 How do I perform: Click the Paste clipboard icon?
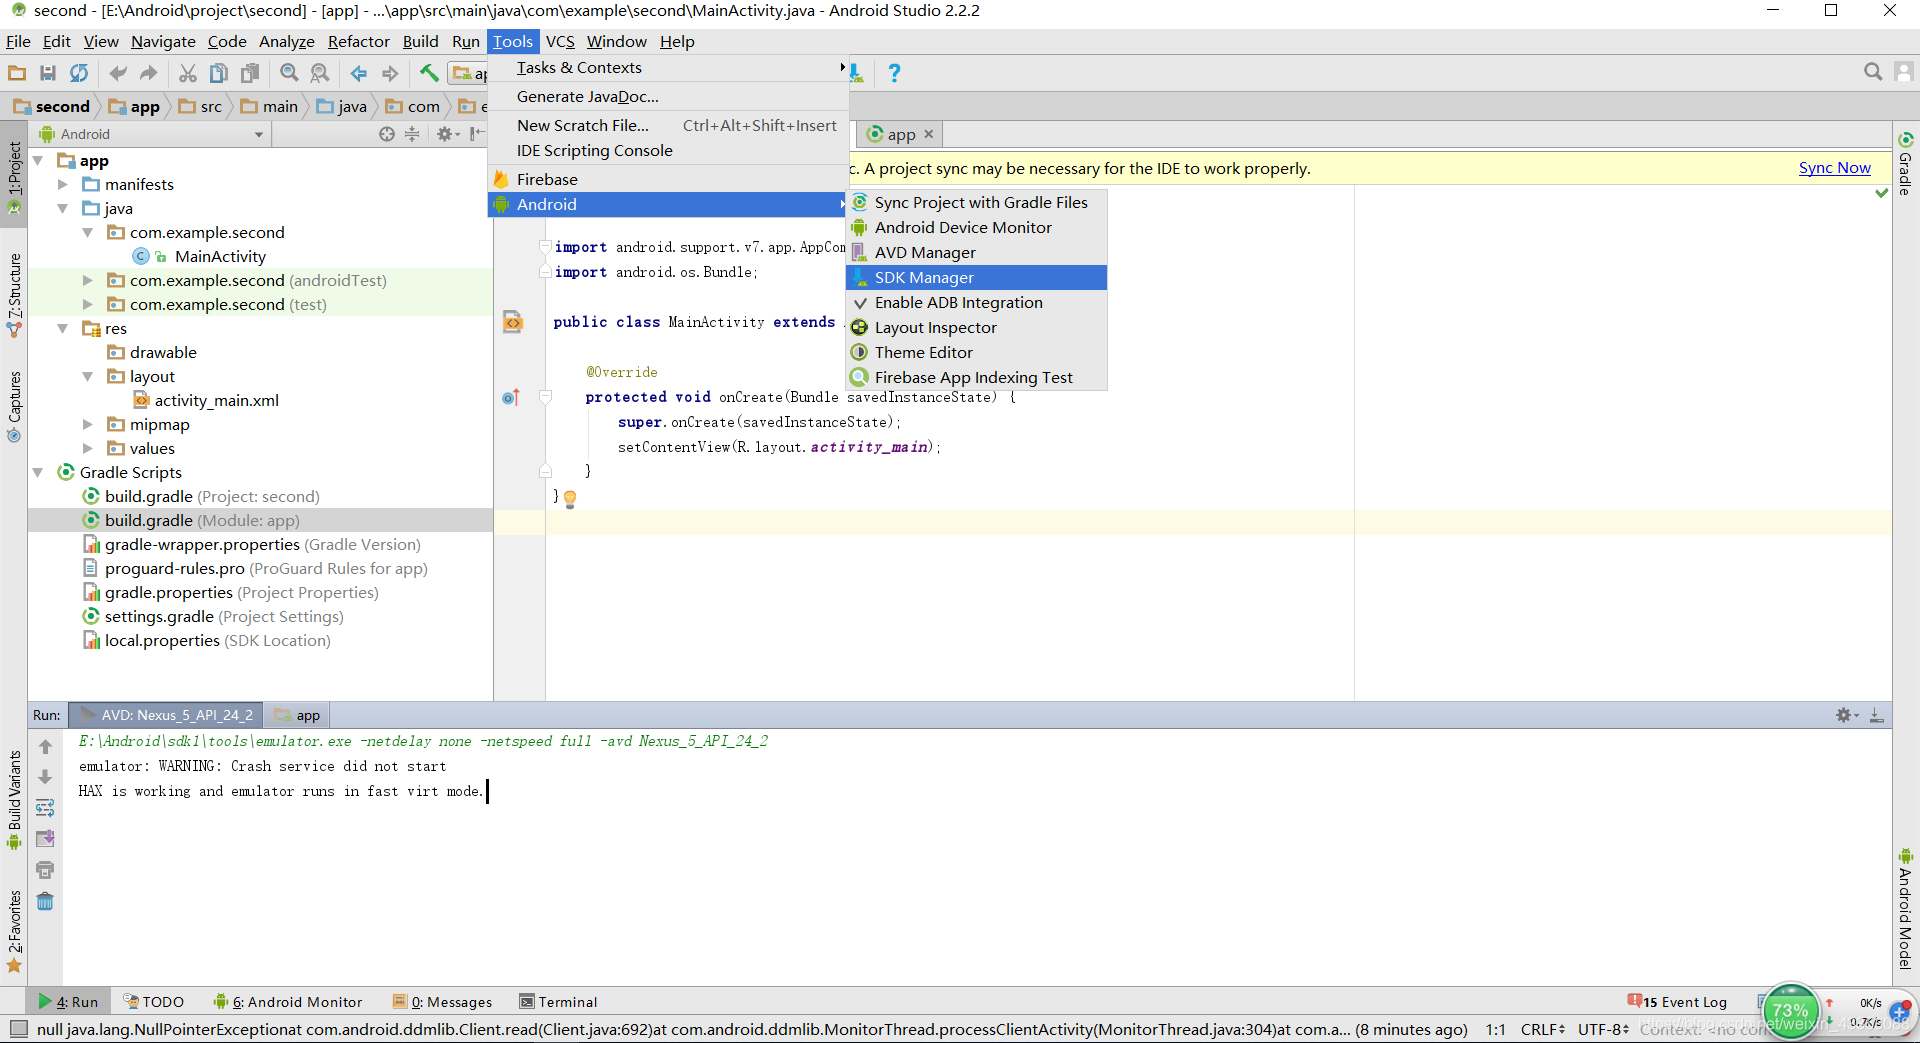[250, 73]
